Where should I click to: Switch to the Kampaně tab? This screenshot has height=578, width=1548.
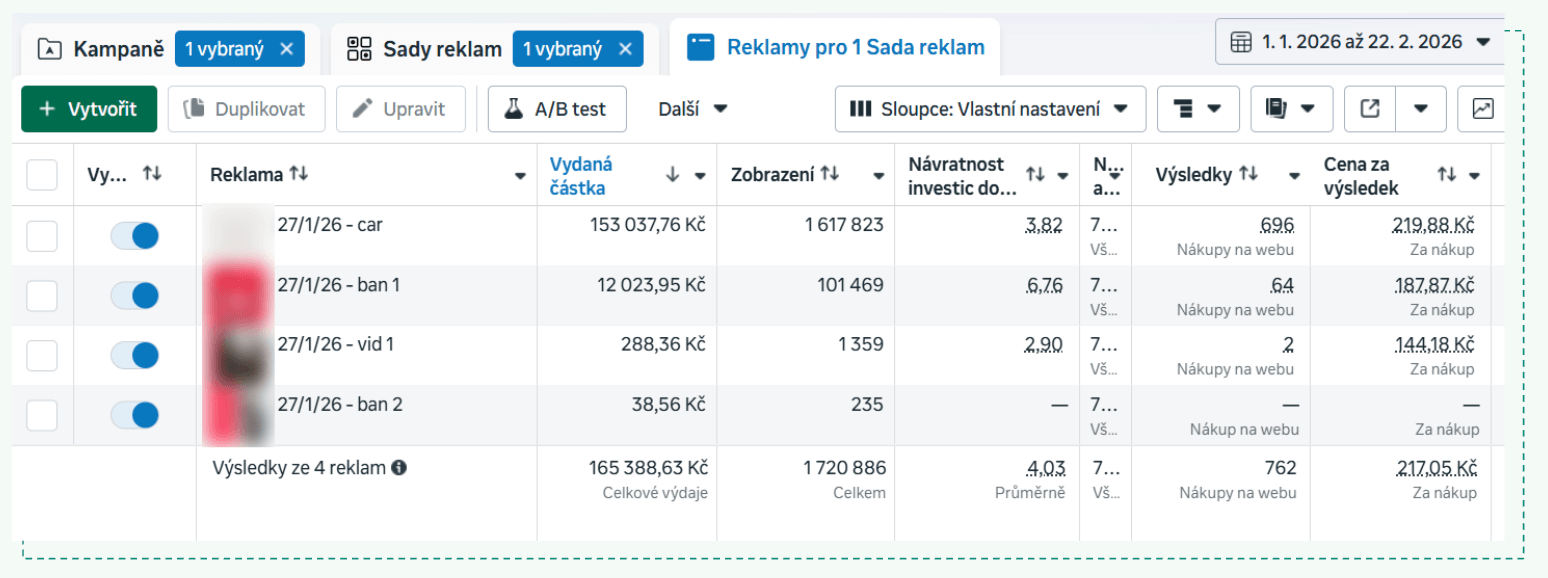(x=99, y=48)
